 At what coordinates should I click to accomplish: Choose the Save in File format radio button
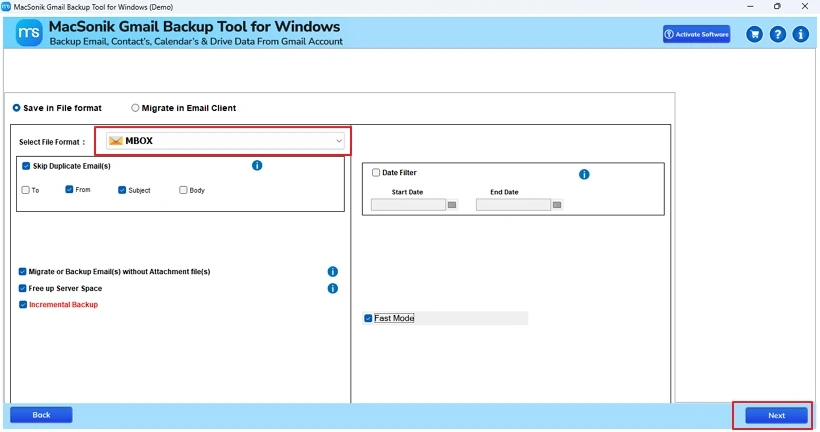(16, 108)
